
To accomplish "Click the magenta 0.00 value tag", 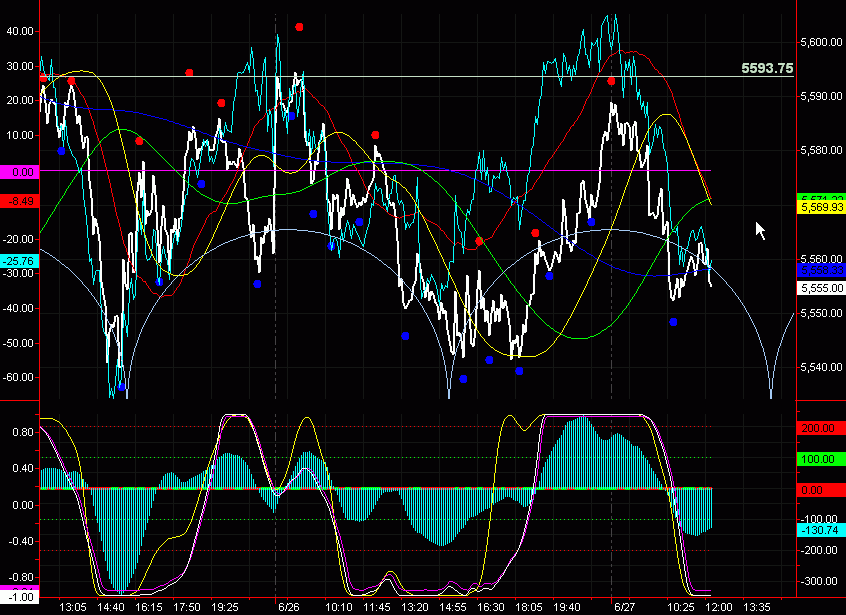I will pyautogui.click(x=19, y=172).
